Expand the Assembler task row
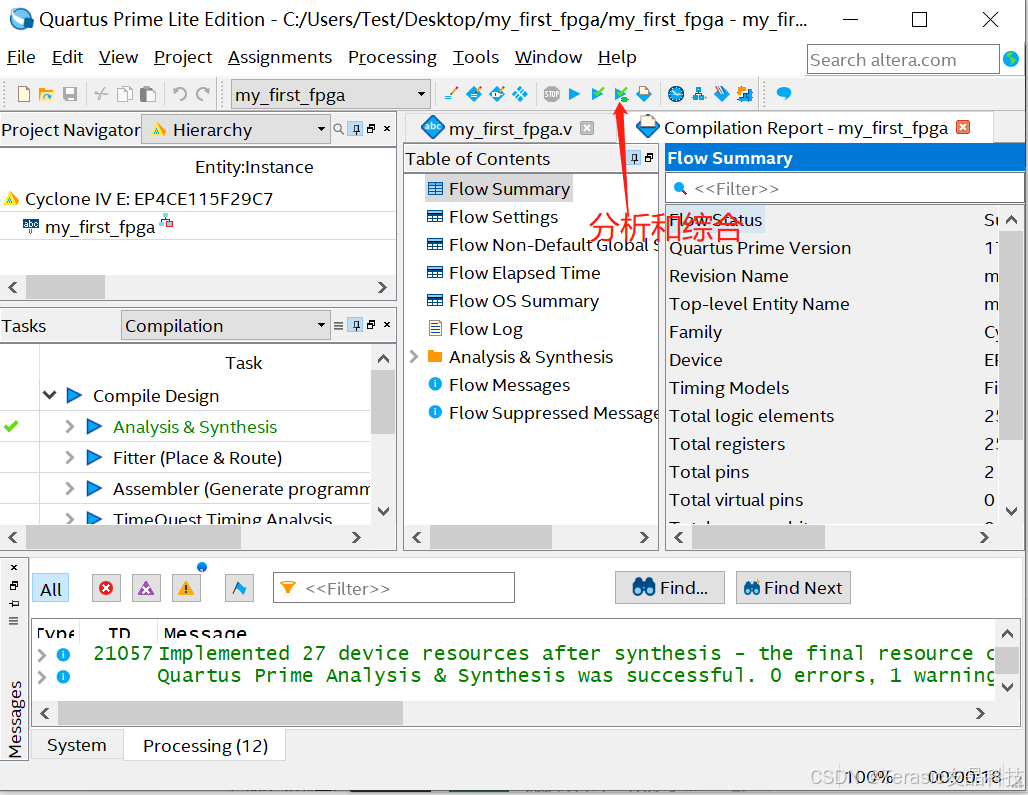Screen dimensions: 1028x795 69,488
